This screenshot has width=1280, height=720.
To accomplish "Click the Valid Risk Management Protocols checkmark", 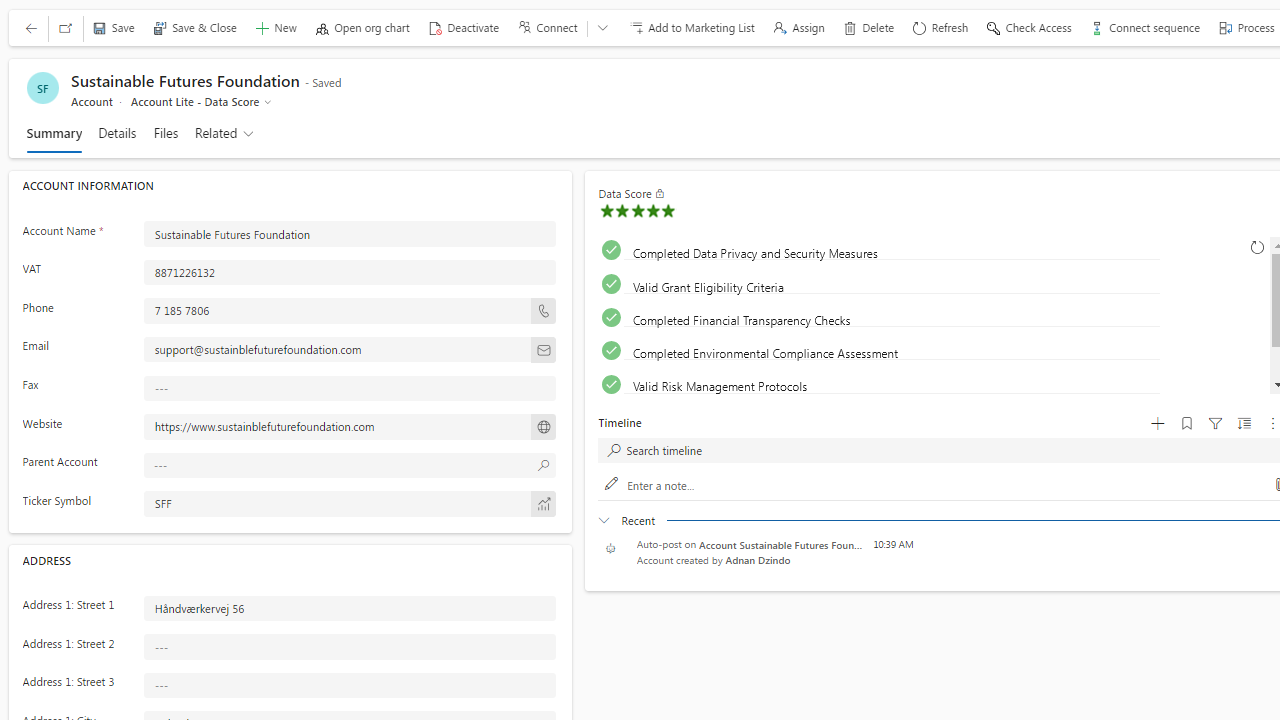I will [611, 384].
